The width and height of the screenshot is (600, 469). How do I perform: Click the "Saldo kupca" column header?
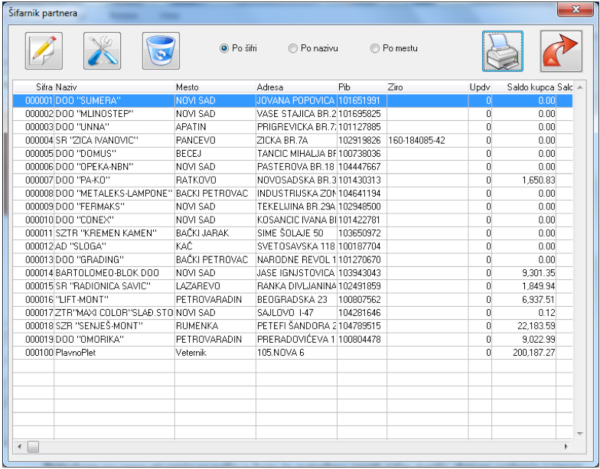point(530,88)
